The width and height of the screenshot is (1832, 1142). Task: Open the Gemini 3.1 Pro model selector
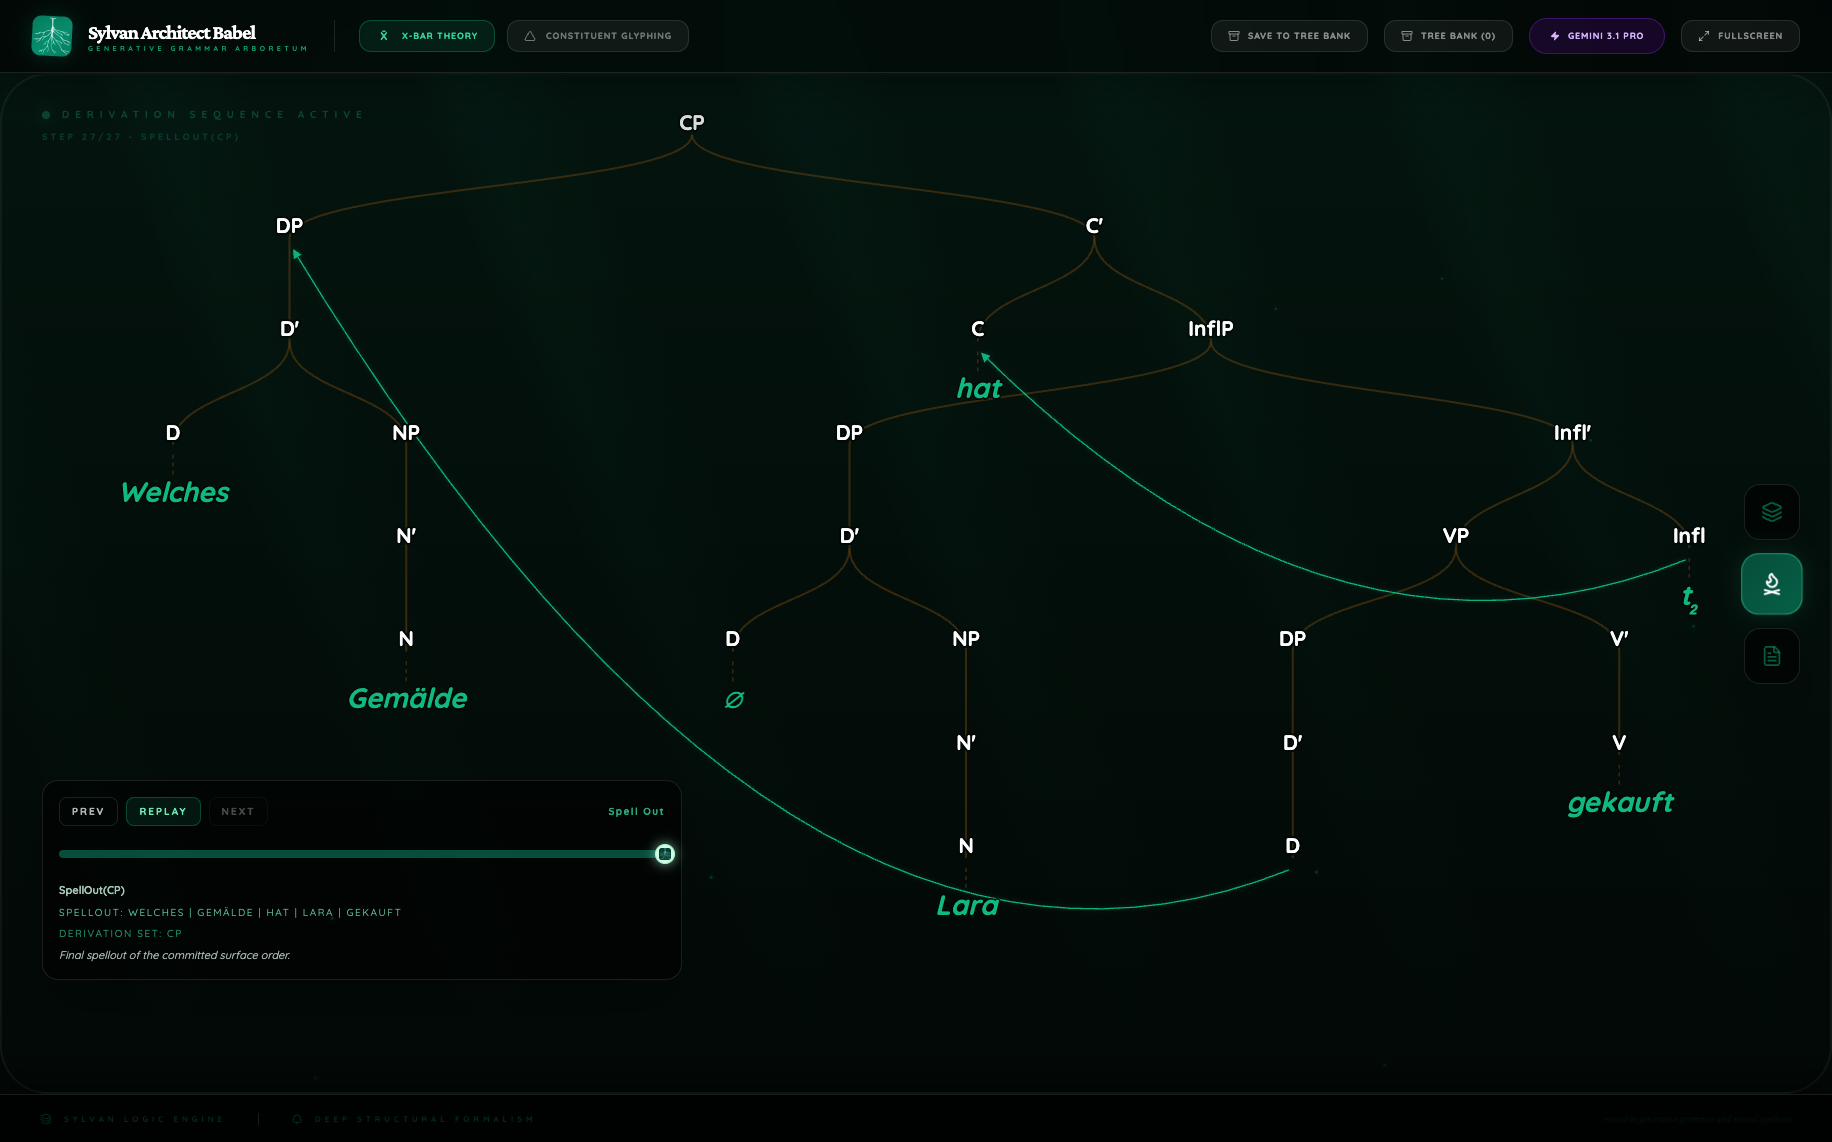(x=1596, y=36)
